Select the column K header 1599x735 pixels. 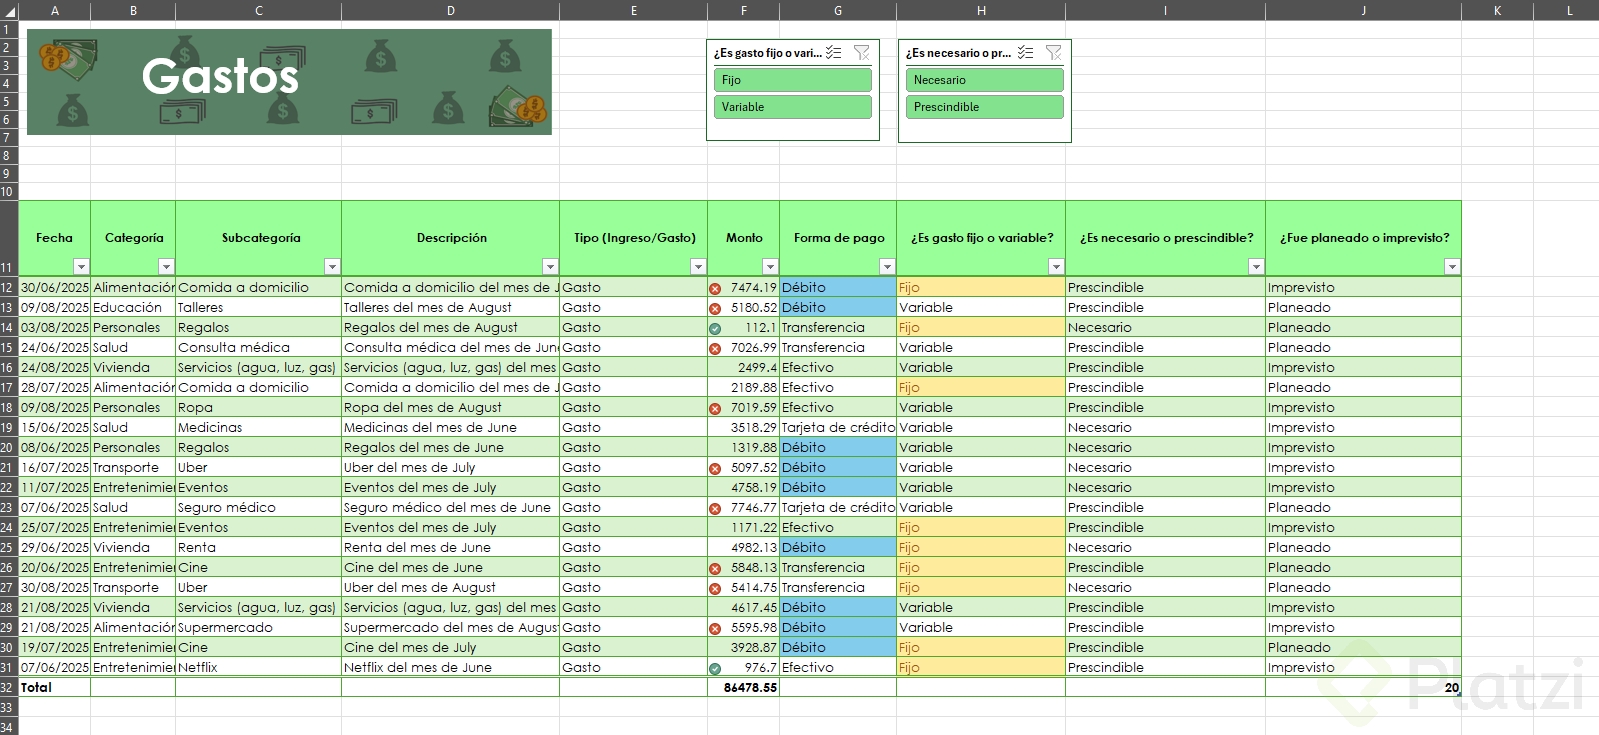click(x=1497, y=10)
